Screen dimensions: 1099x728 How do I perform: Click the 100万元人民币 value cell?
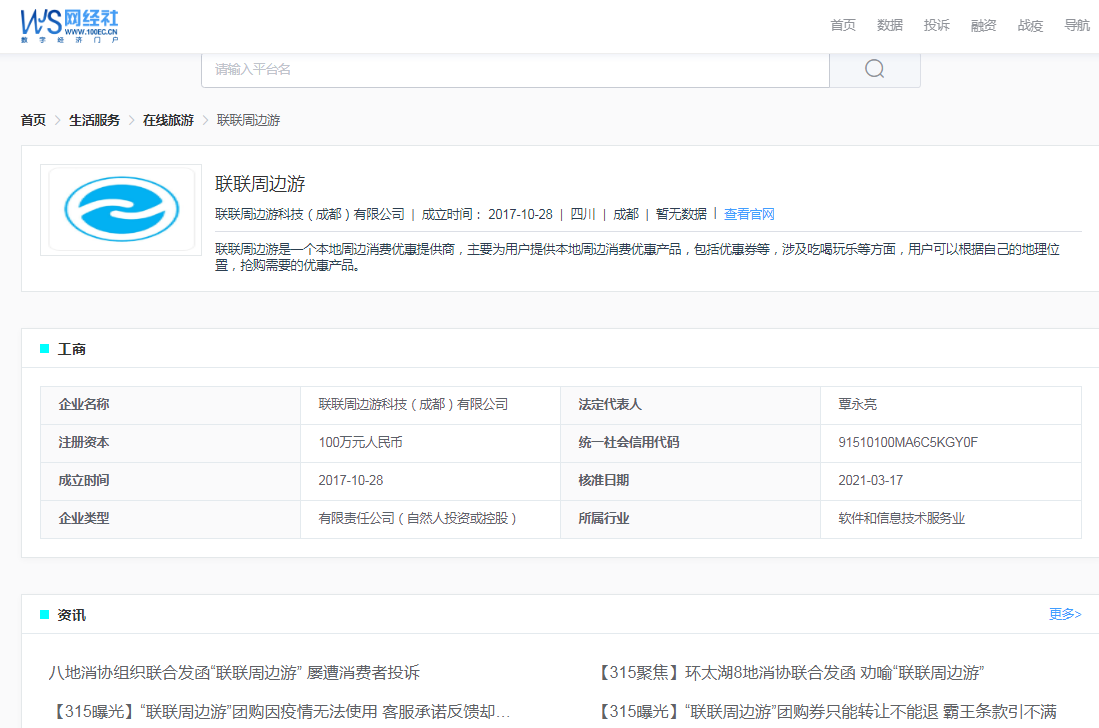tap(360, 442)
